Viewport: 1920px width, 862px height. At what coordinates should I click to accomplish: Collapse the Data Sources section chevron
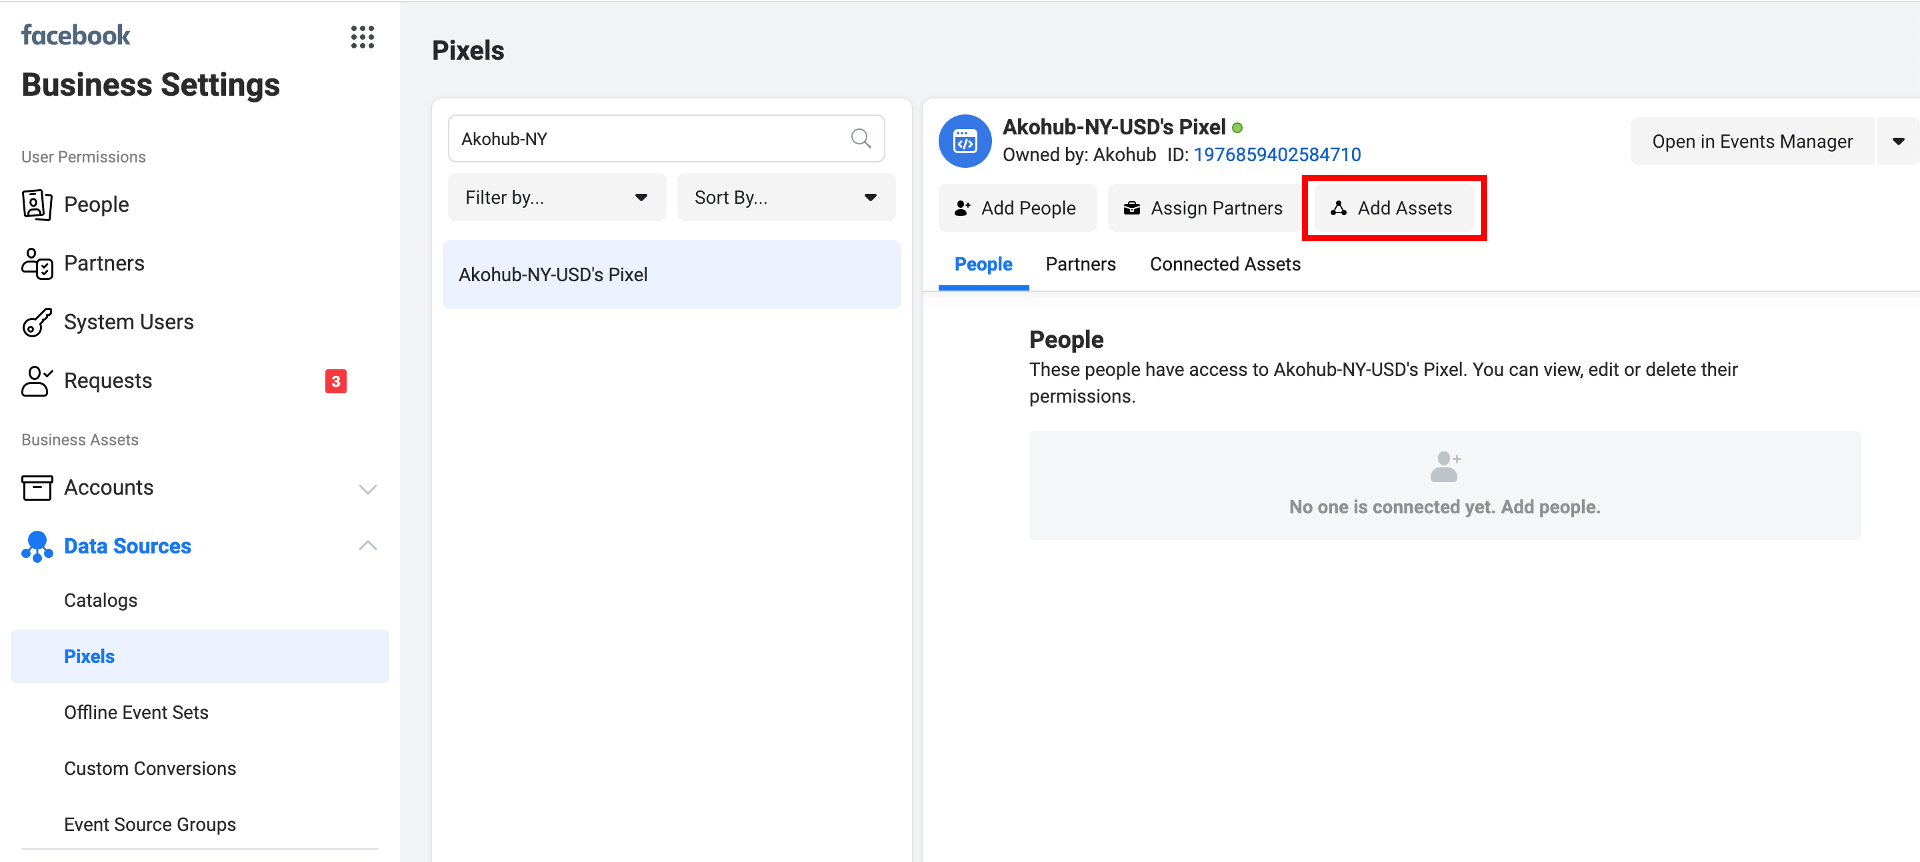click(x=368, y=545)
